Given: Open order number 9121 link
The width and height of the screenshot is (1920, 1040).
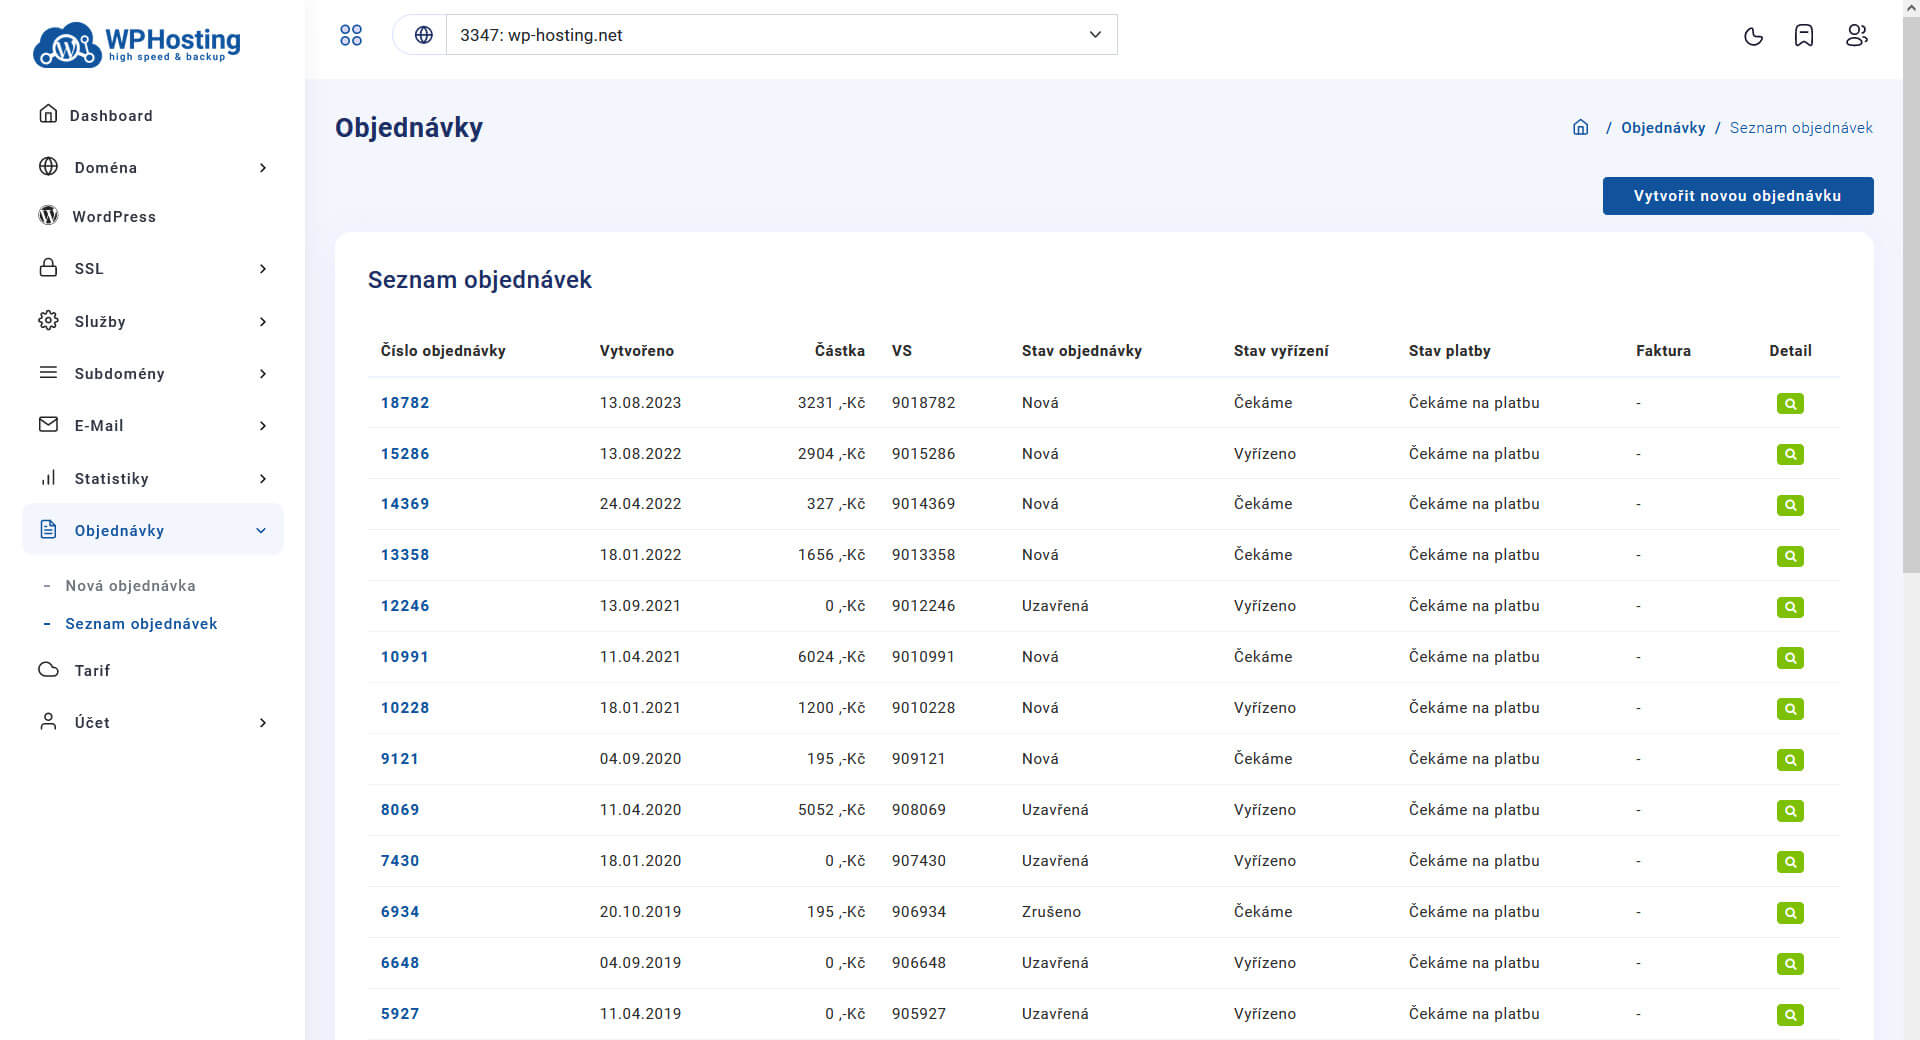Looking at the screenshot, I should tap(400, 759).
